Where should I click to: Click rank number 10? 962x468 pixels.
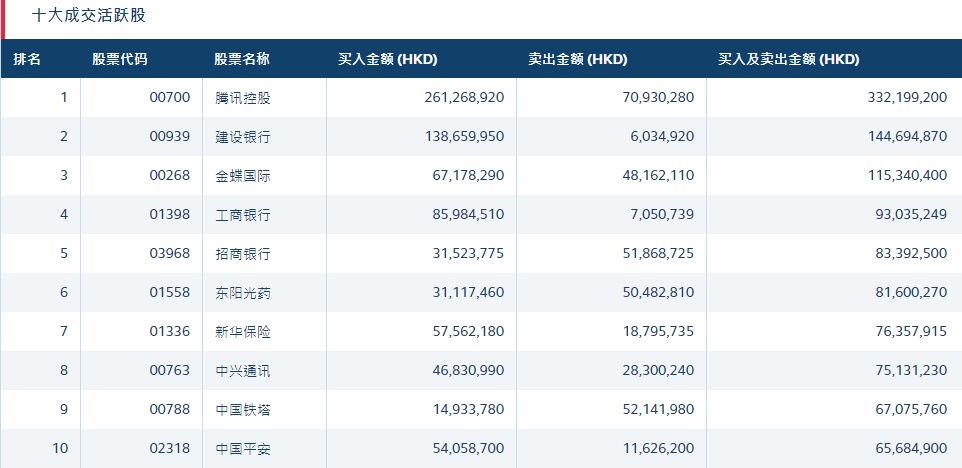pyautogui.click(x=60, y=448)
